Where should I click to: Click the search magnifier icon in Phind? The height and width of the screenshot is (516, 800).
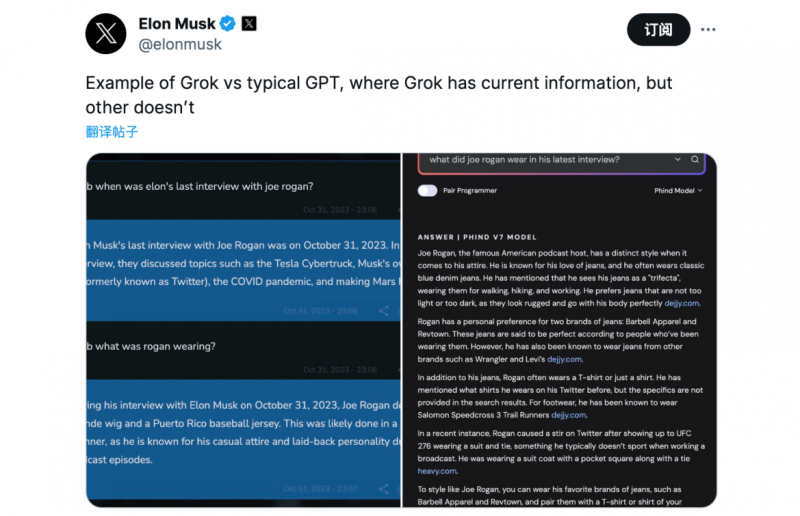[x=695, y=159]
